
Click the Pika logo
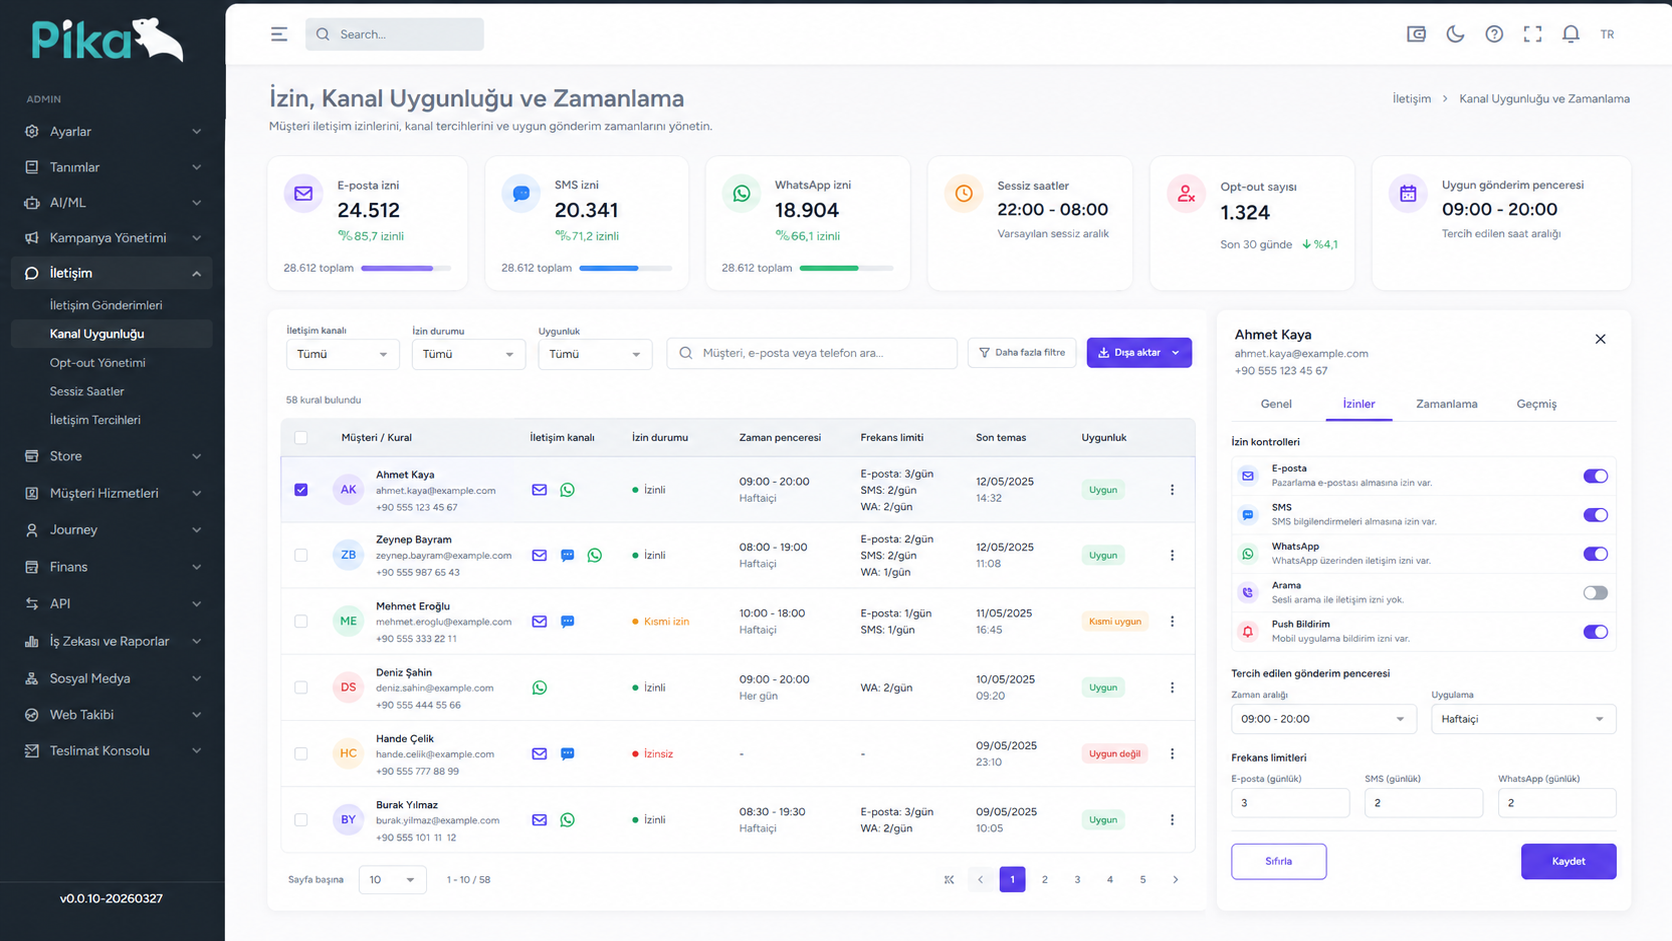[x=107, y=41]
